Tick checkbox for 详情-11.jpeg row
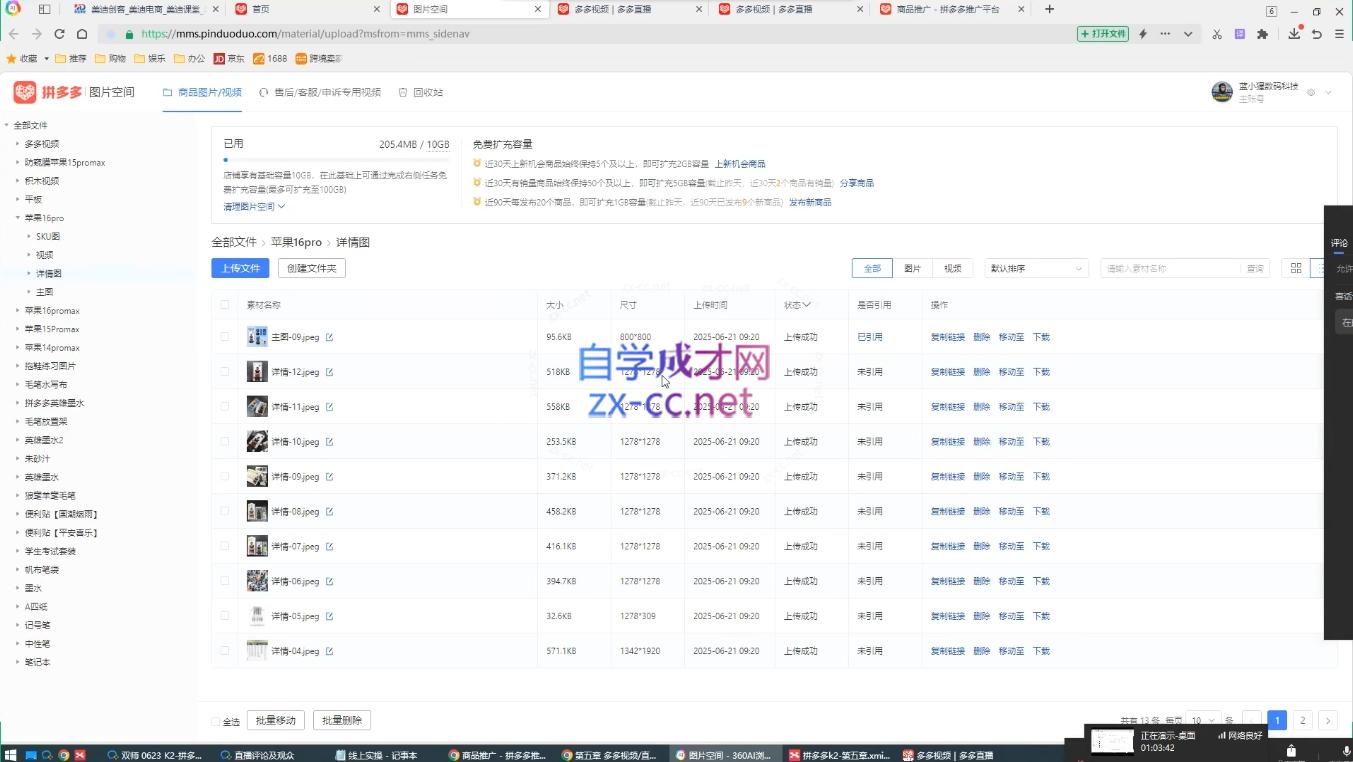The image size is (1353, 762). pyautogui.click(x=225, y=407)
